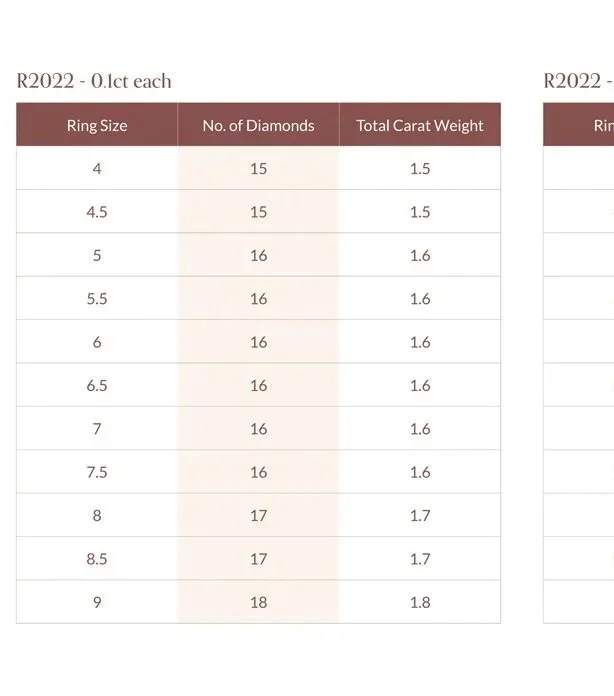The height and width of the screenshot is (696, 614).
Task: Click the 1.8 total carat weight cell
Action: tap(420, 602)
